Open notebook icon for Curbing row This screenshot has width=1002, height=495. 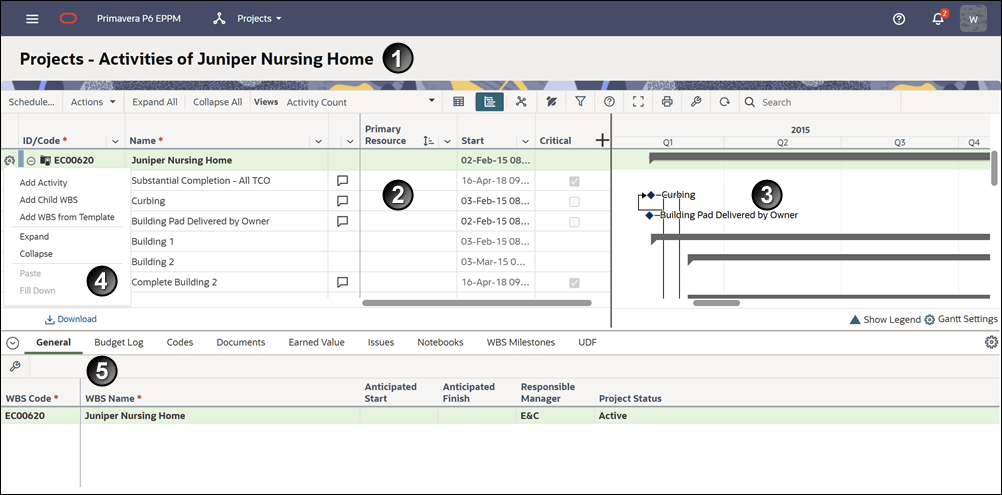(x=343, y=201)
